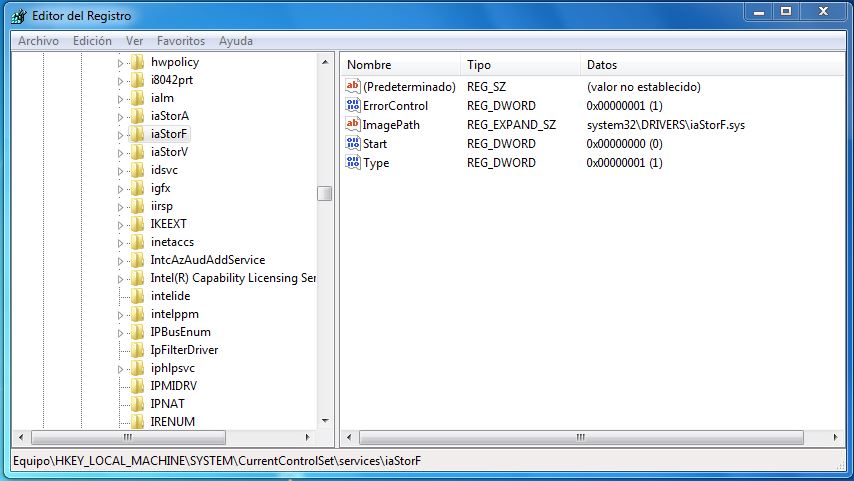This screenshot has height=481, width=854.
Task: Click the Start DWORD value icon
Action: click(x=353, y=143)
